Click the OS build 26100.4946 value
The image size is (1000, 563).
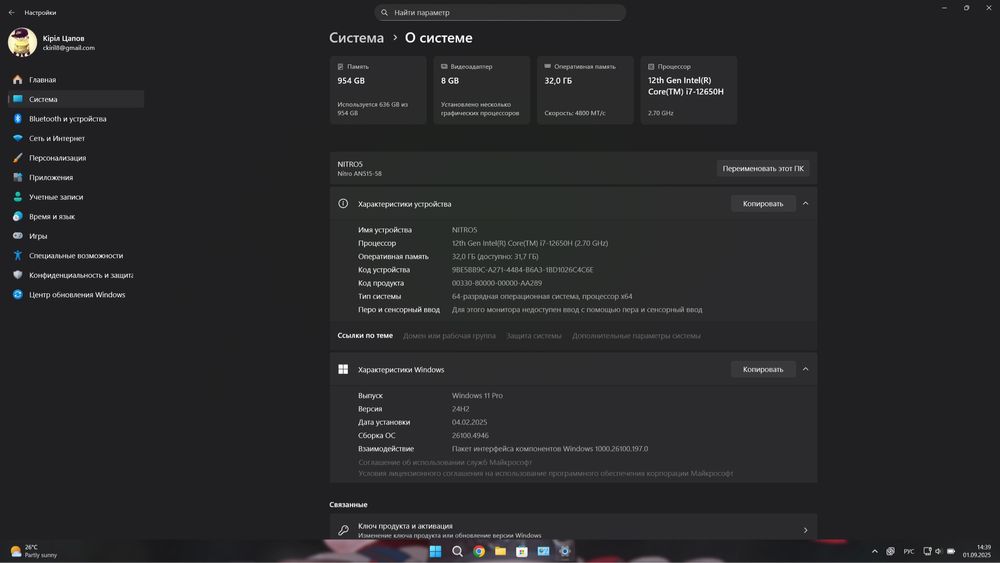(470, 435)
